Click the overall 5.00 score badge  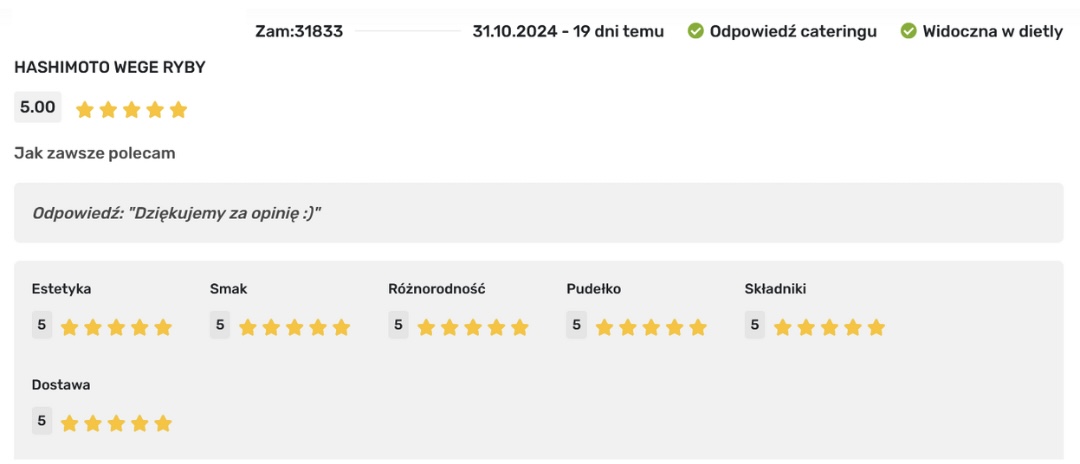[38, 107]
